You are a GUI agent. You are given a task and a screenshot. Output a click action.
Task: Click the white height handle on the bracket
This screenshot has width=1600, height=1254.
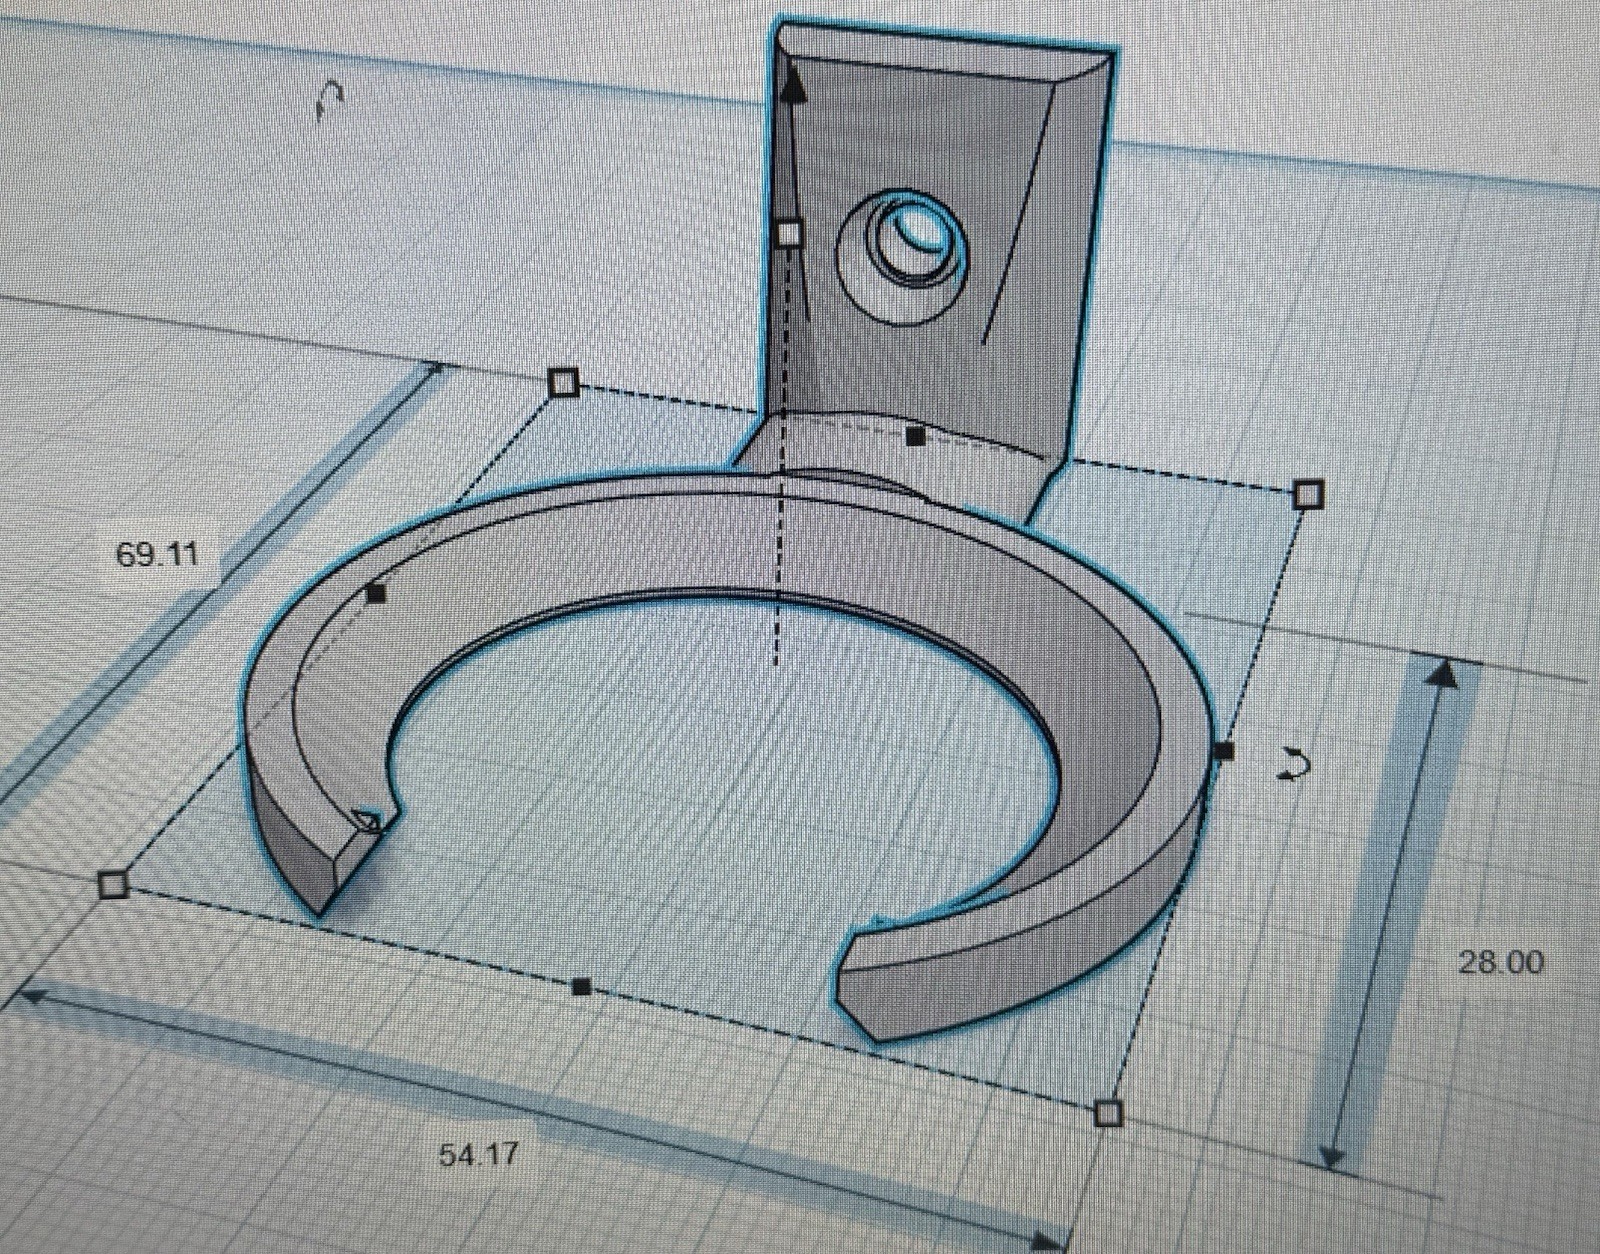click(789, 234)
